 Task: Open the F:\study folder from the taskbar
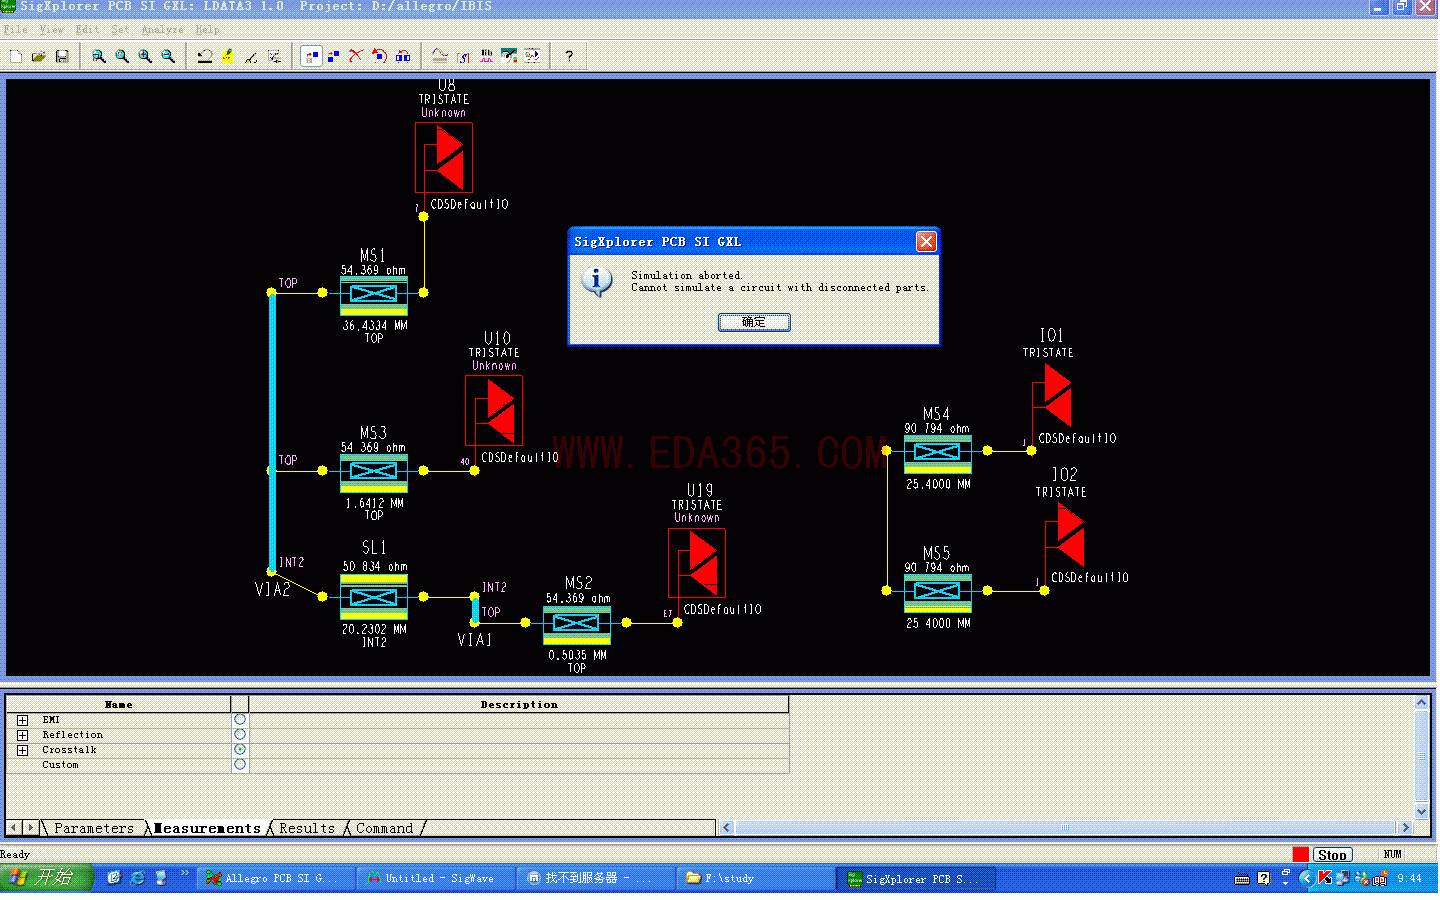755,878
